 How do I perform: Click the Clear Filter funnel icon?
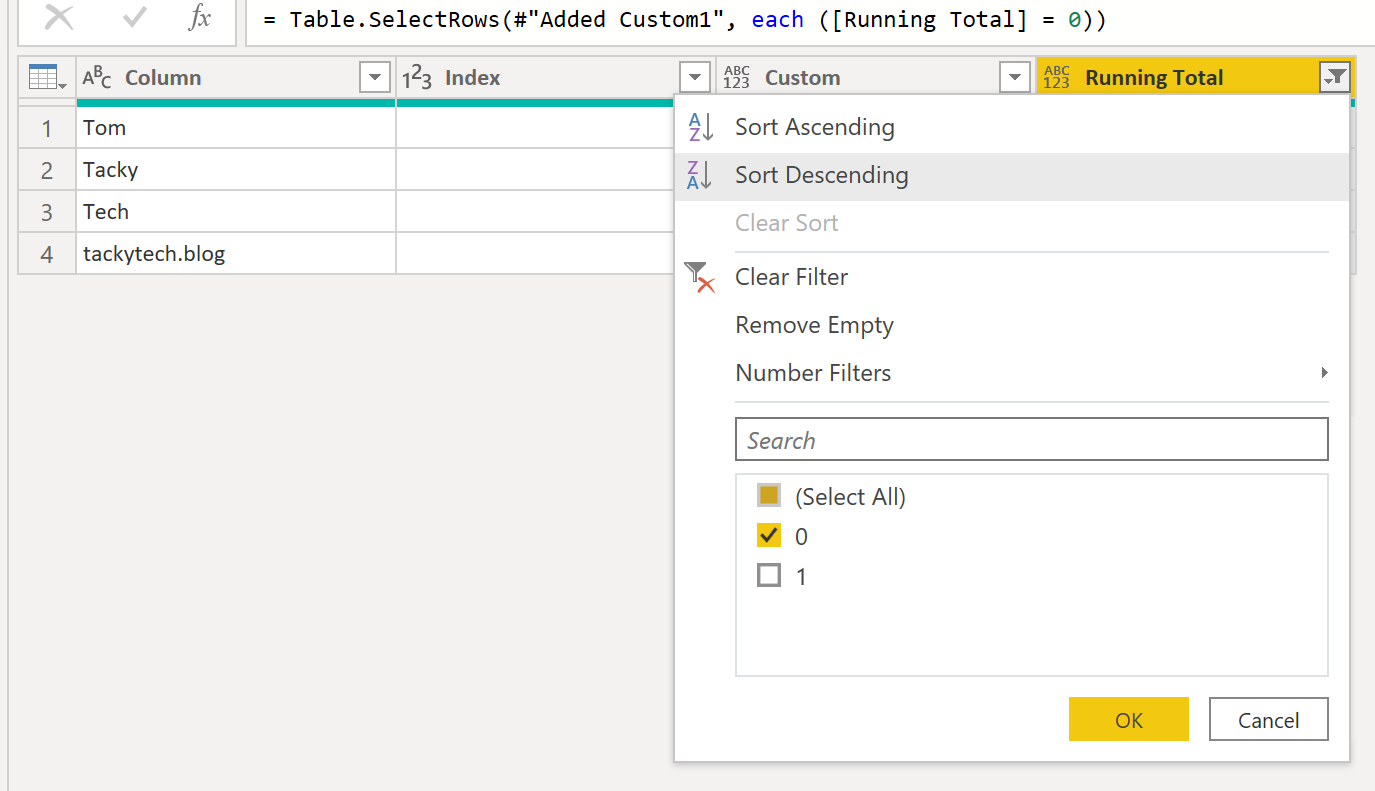(700, 277)
